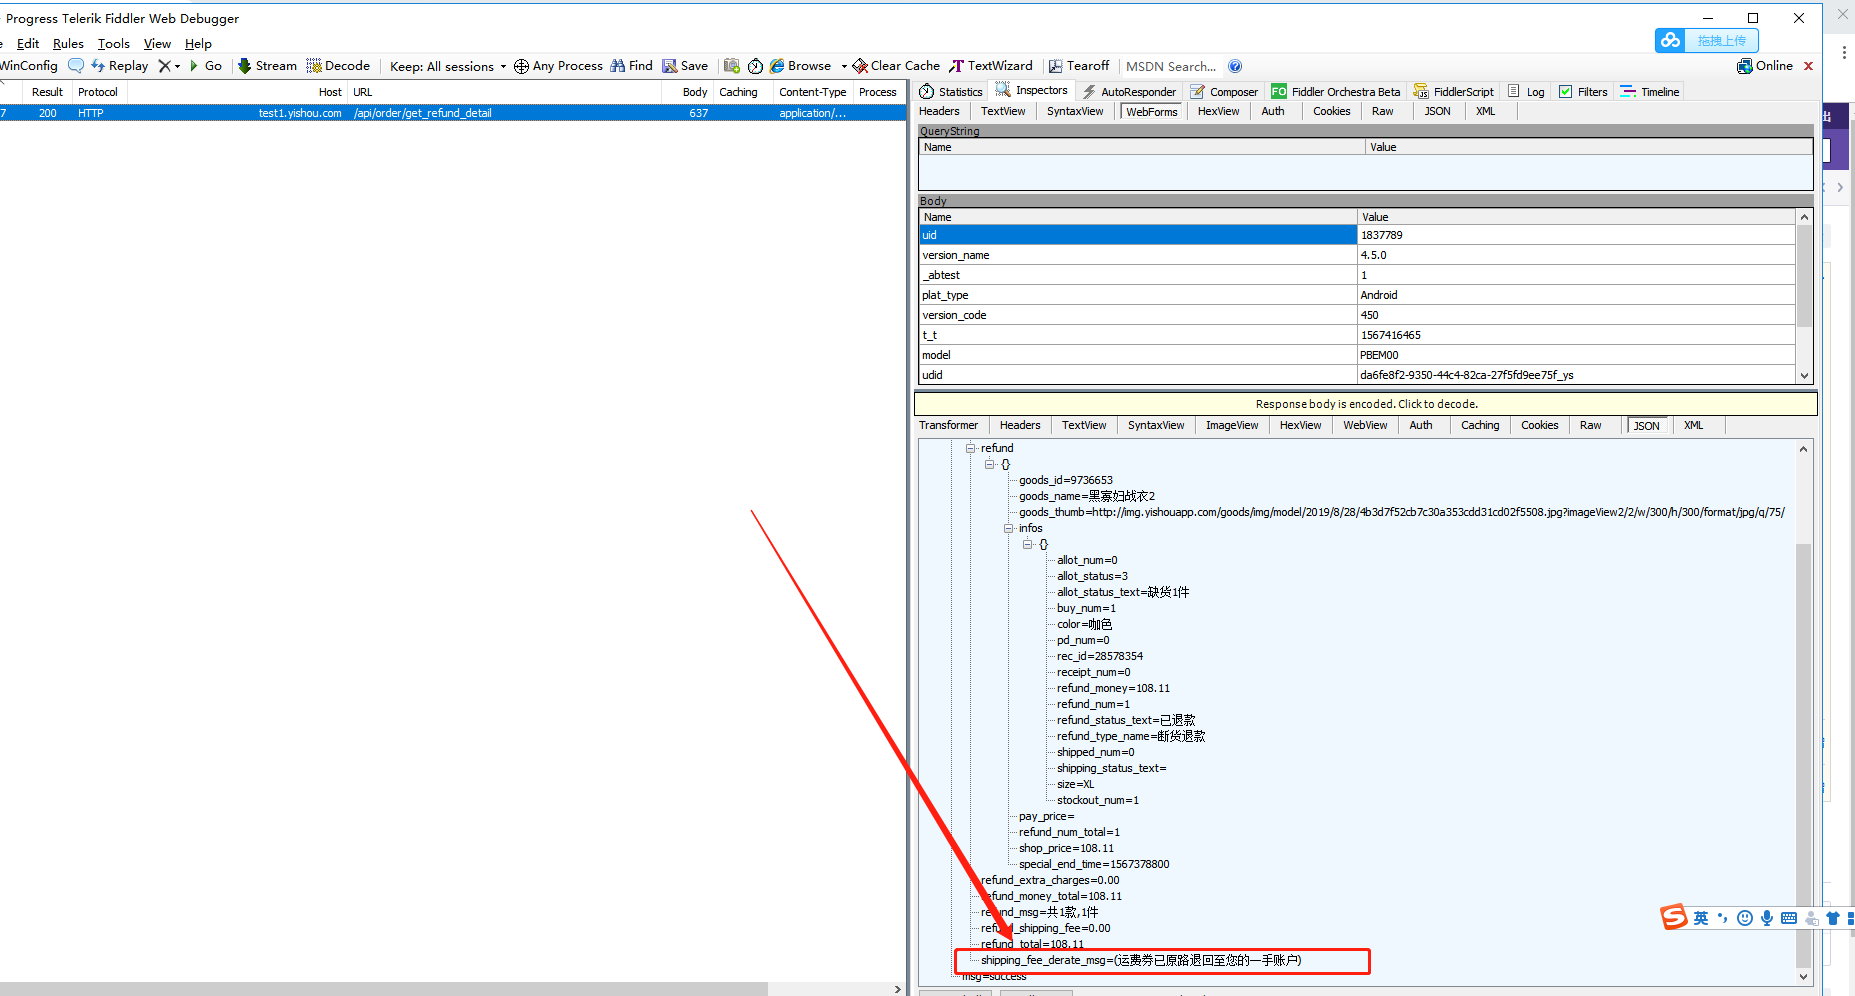This screenshot has height=996, width=1855.
Task: Clear Cache toolbar button
Action: tap(896, 66)
